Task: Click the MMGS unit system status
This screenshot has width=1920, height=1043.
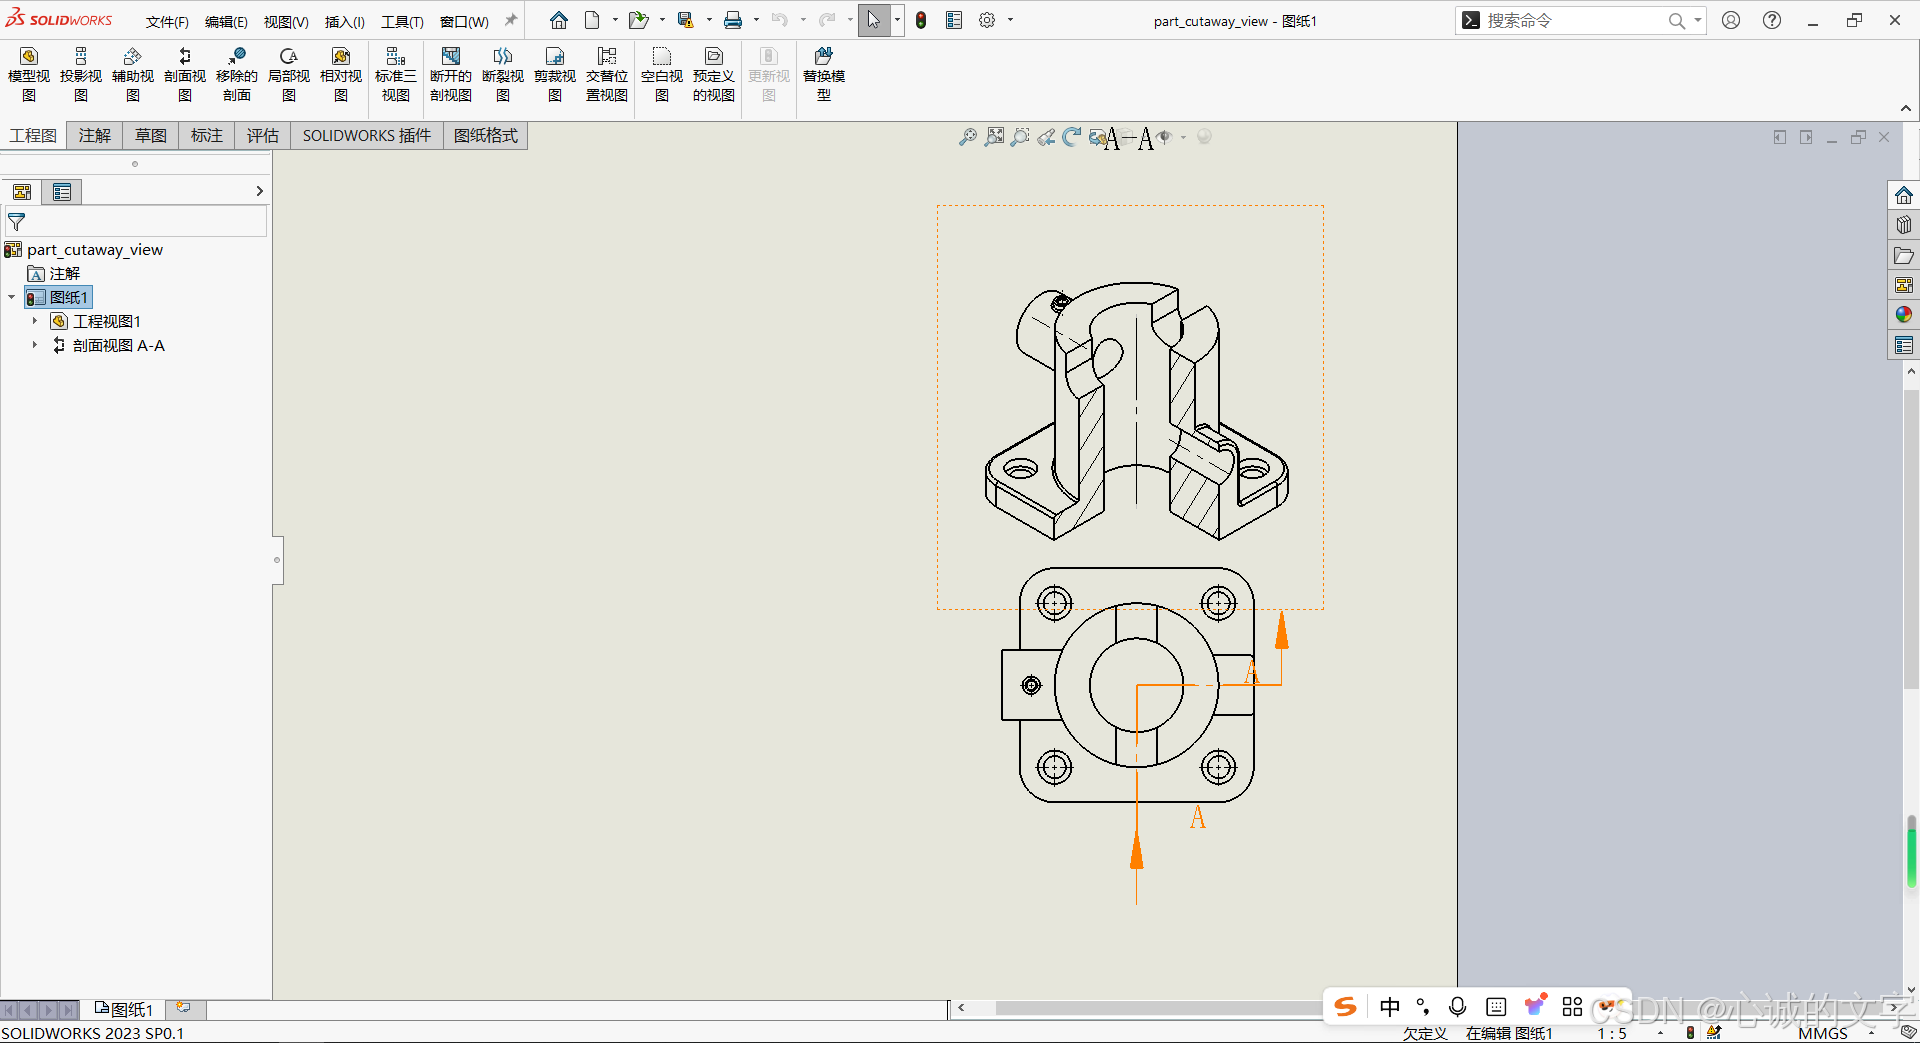Action: (x=1822, y=1033)
